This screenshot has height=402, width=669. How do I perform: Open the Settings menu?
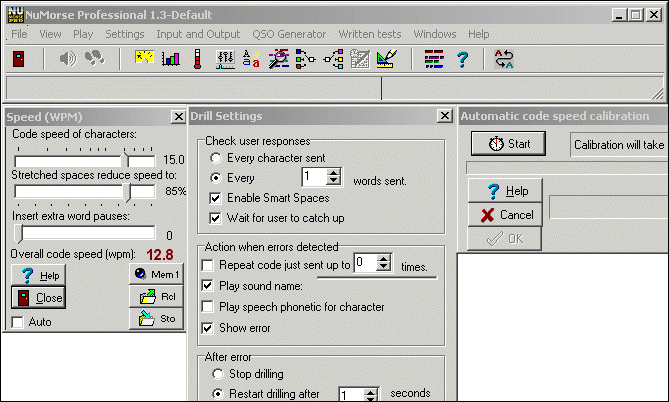125,34
